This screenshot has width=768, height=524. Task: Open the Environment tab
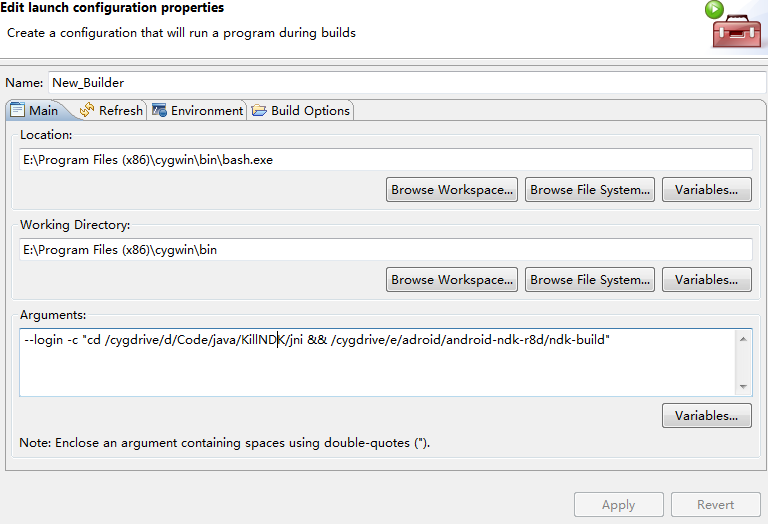pos(206,110)
